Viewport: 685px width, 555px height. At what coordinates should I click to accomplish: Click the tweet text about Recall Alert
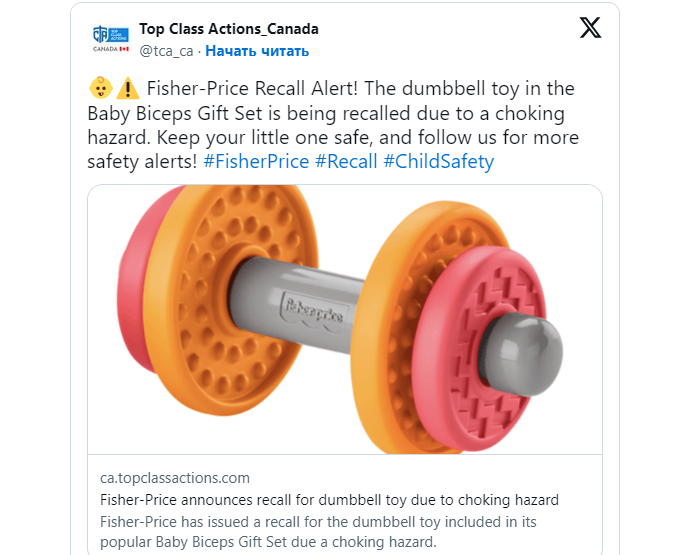pos(340,113)
